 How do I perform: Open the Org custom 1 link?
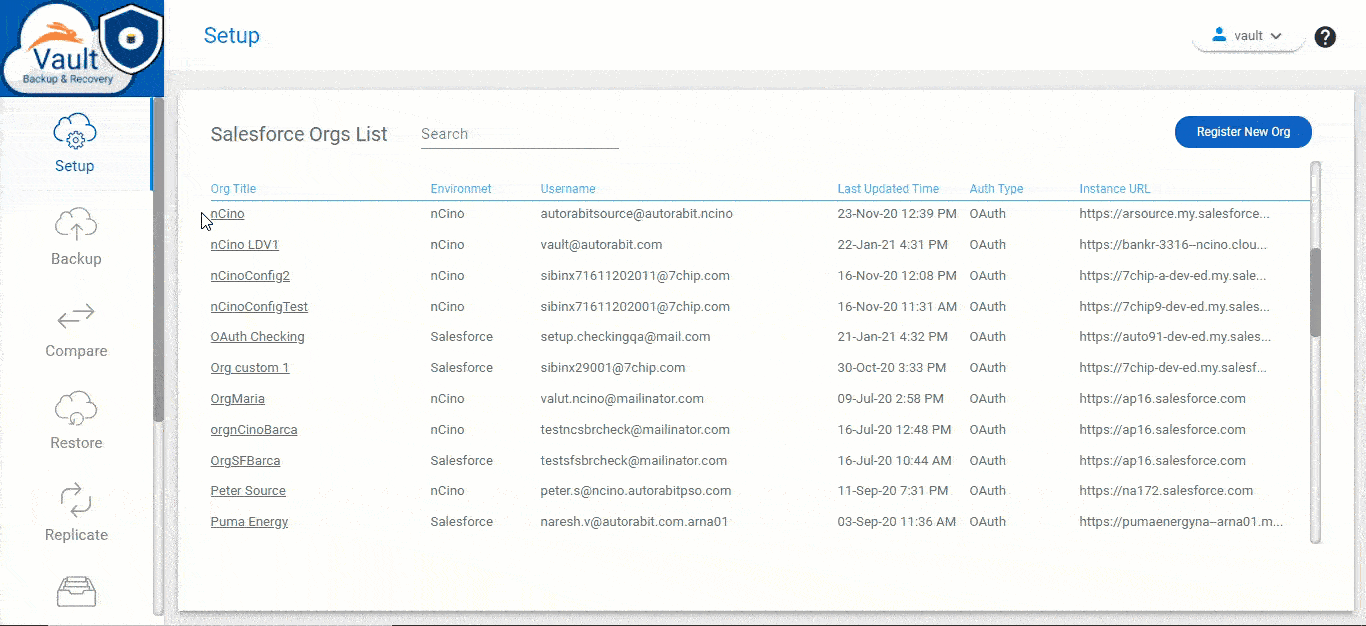249,368
